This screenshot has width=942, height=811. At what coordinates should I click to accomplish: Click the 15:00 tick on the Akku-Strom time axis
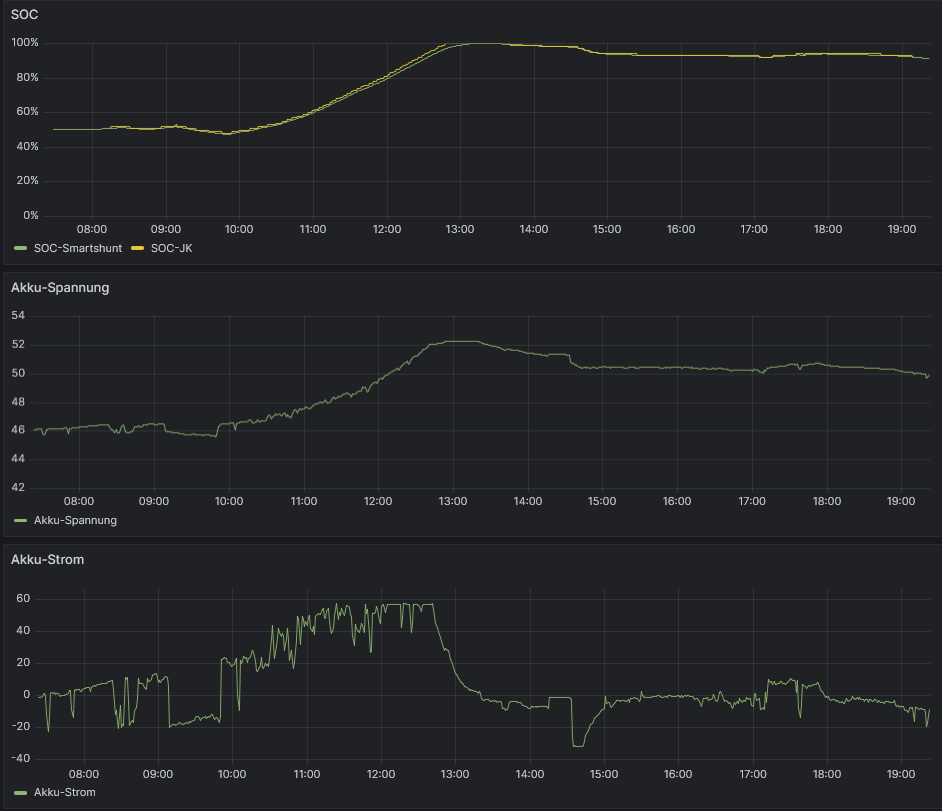coord(604,774)
